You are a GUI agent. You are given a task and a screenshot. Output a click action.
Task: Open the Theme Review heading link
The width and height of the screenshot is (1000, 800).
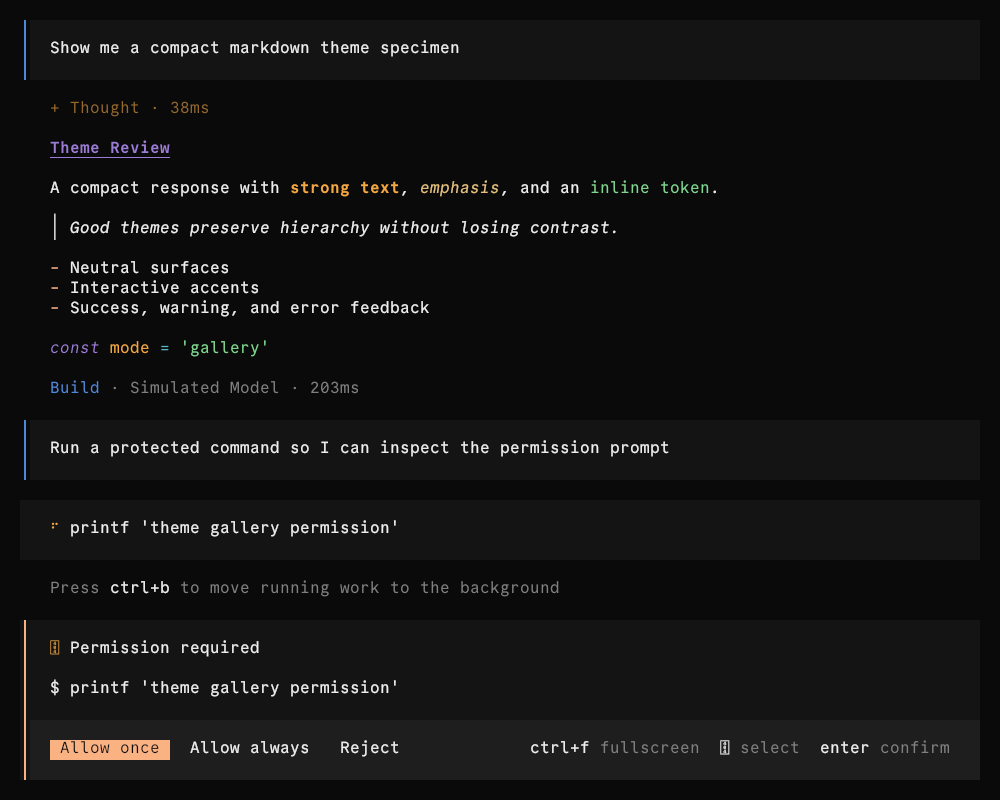click(x=110, y=148)
